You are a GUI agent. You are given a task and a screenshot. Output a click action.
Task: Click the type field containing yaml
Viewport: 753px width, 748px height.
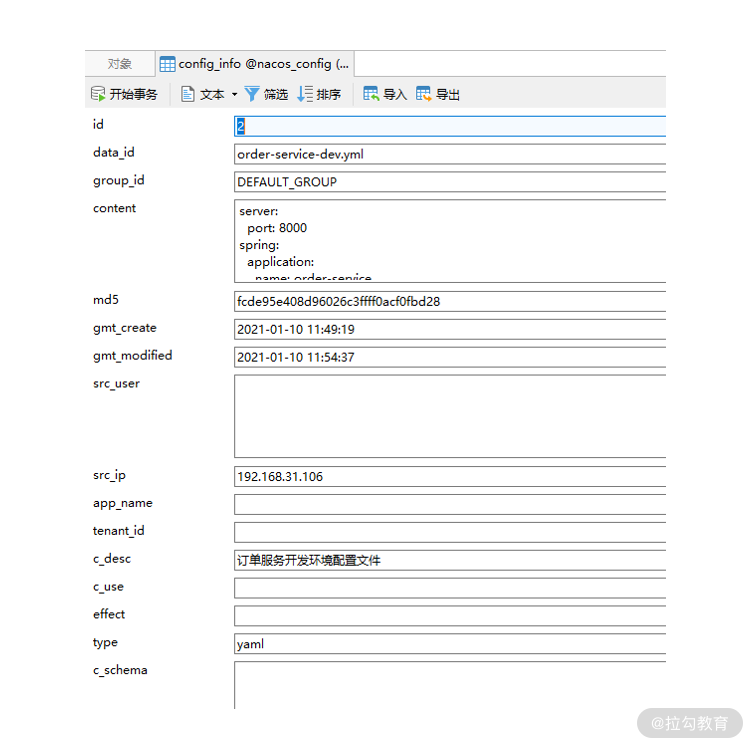450,644
